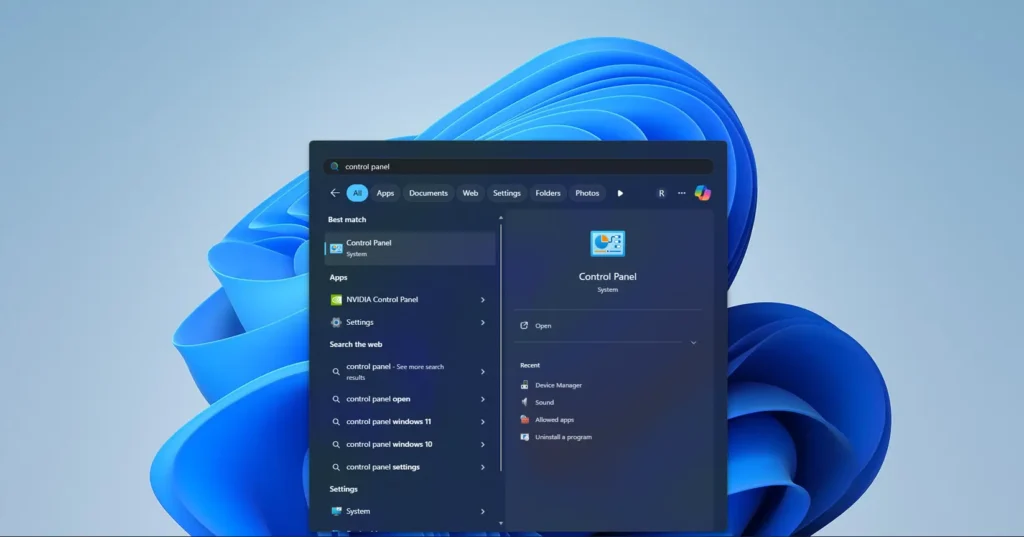Go back using the left arrow

[x=334, y=193]
